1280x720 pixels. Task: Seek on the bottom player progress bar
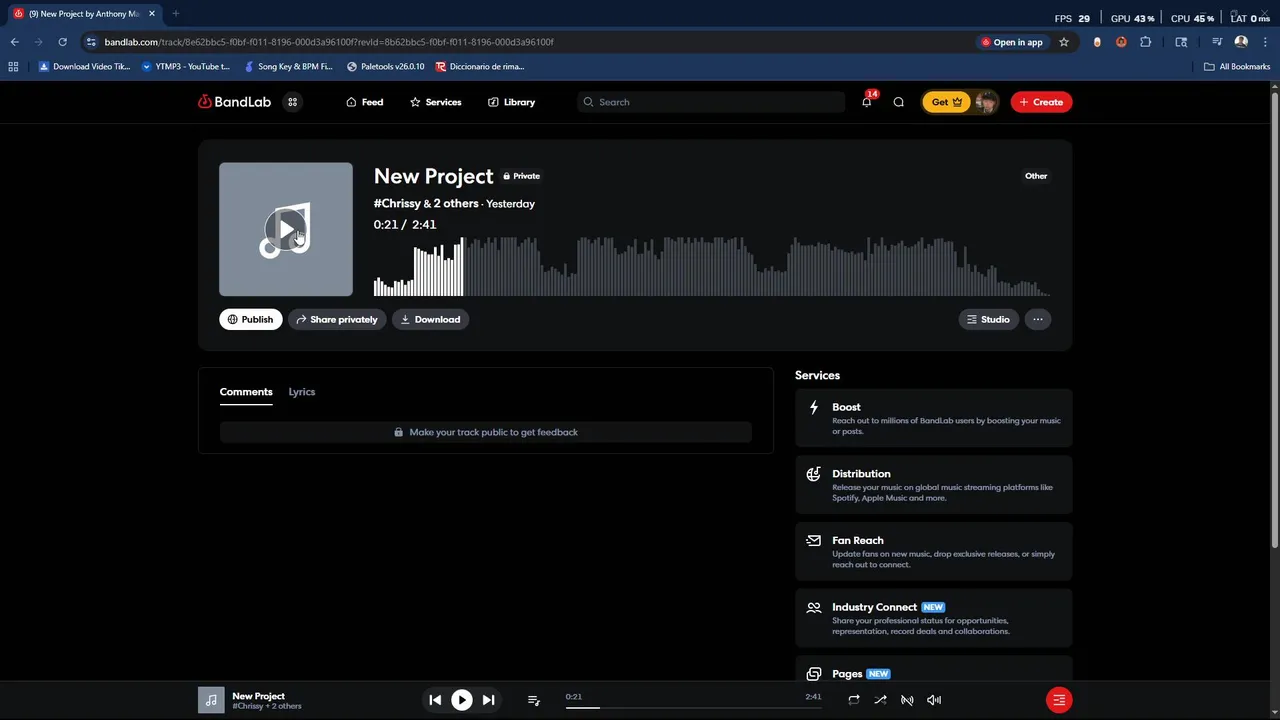[x=693, y=707]
